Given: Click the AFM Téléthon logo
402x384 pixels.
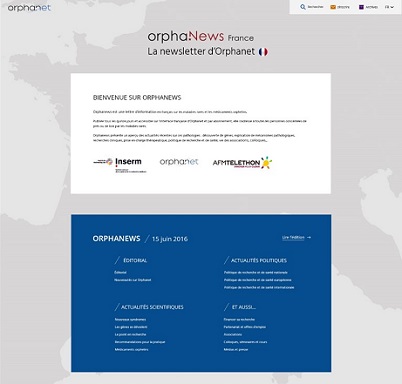Looking at the screenshot, I should click(242, 163).
